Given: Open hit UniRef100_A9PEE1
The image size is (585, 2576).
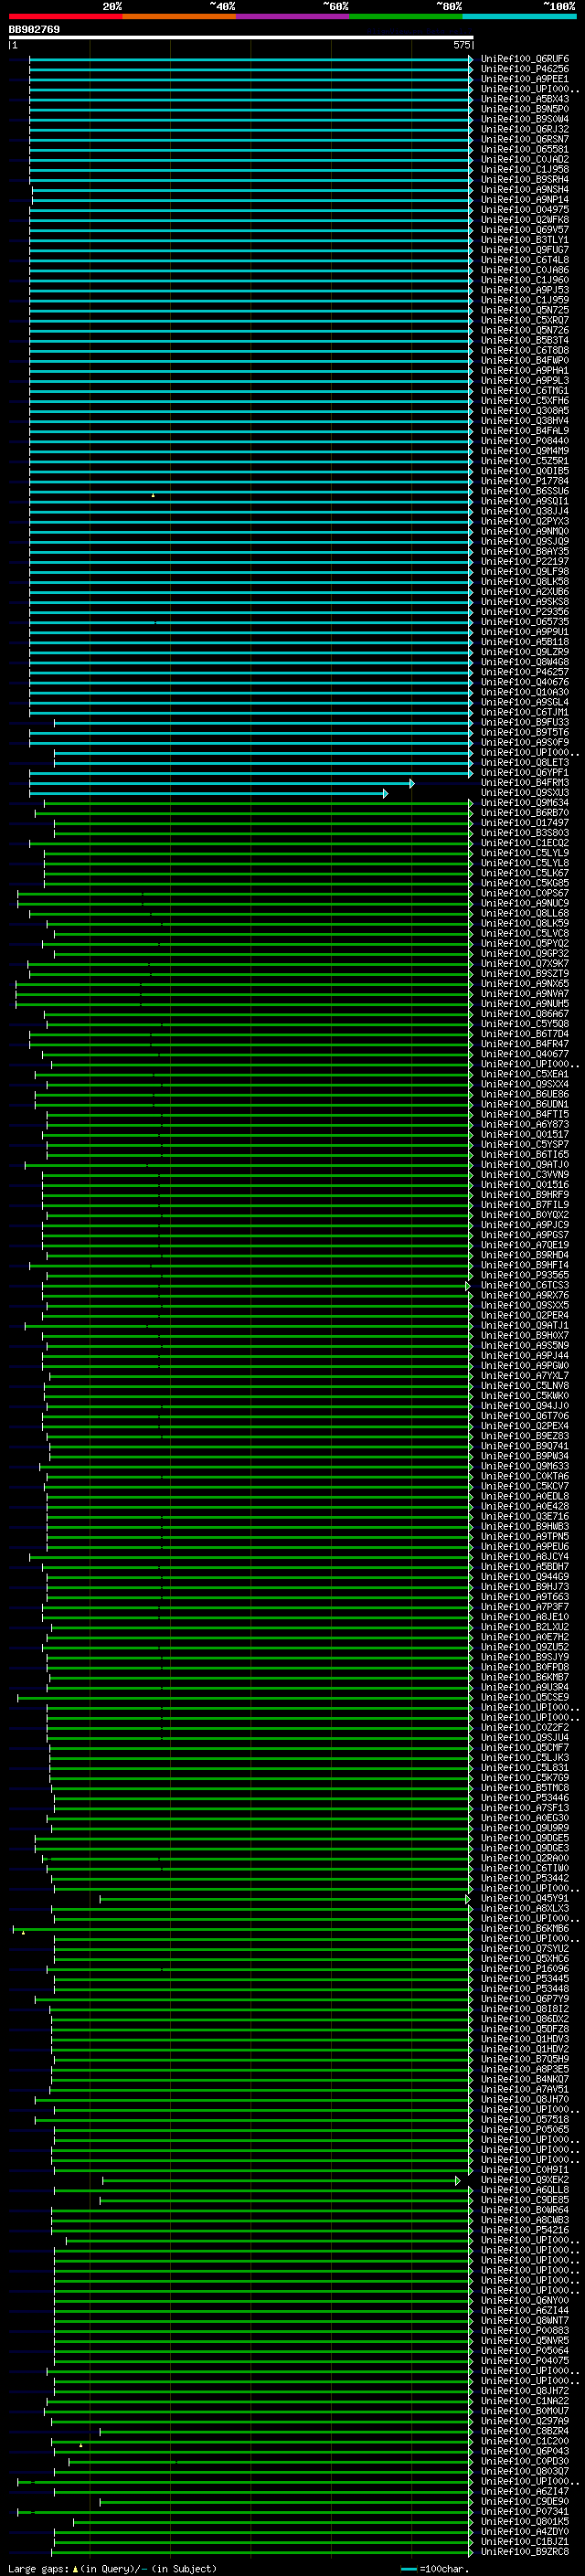Looking at the screenshot, I should (x=525, y=79).
